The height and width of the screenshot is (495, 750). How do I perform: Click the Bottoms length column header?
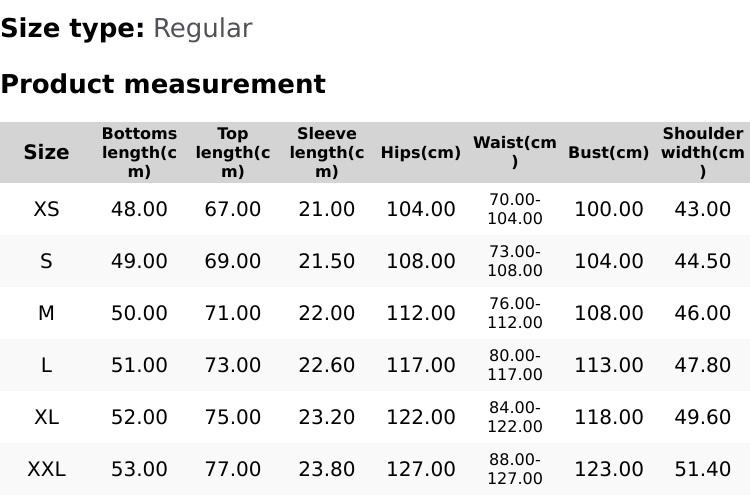tap(139, 152)
